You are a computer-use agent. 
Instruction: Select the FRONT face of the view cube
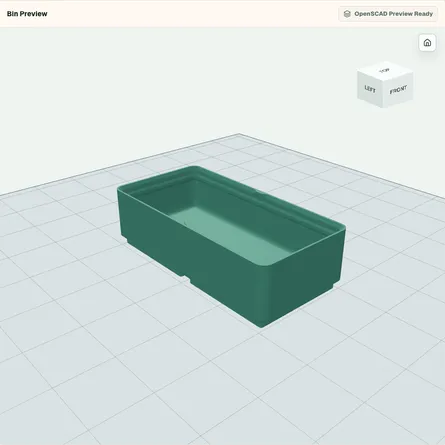[398, 90]
